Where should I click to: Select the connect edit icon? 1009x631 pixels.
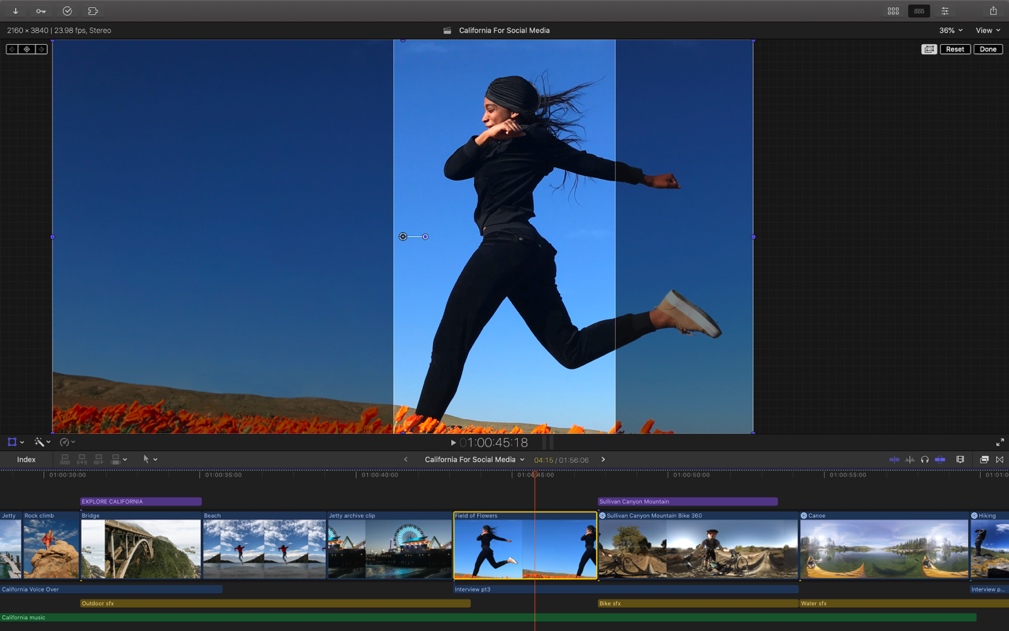[x=64, y=459]
